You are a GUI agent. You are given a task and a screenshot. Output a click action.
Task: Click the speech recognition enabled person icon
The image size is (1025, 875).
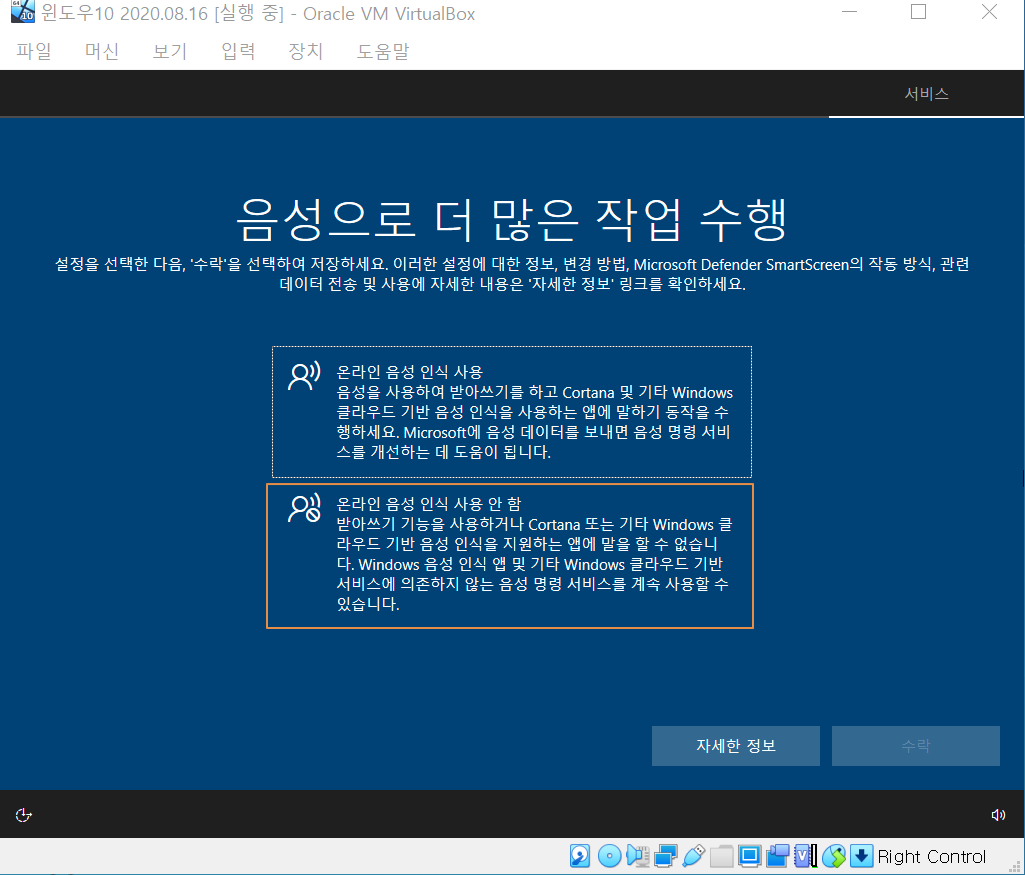tap(304, 376)
